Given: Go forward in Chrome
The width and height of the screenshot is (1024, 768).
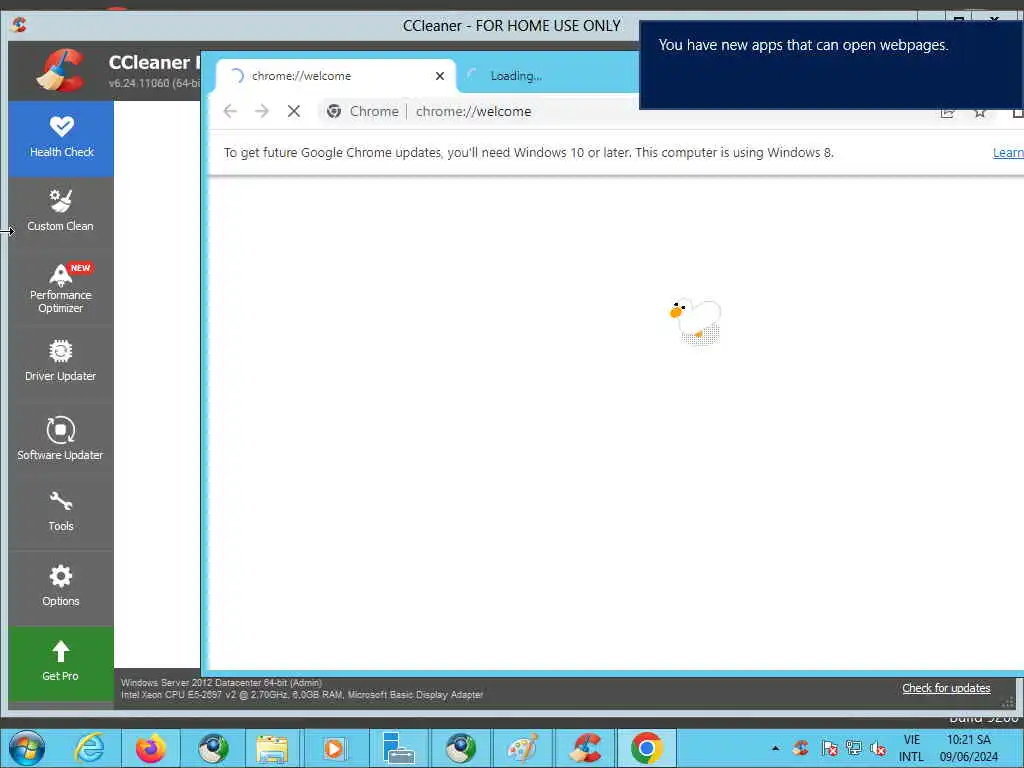Looking at the screenshot, I should point(262,111).
